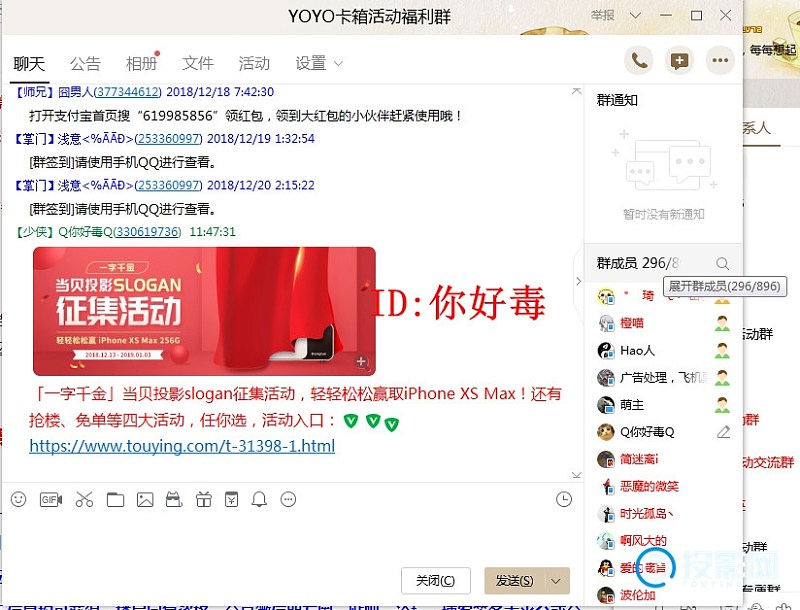This screenshot has height=610, width=800.
Task: Send a file with the folder icon
Action: click(x=115, y=500)
